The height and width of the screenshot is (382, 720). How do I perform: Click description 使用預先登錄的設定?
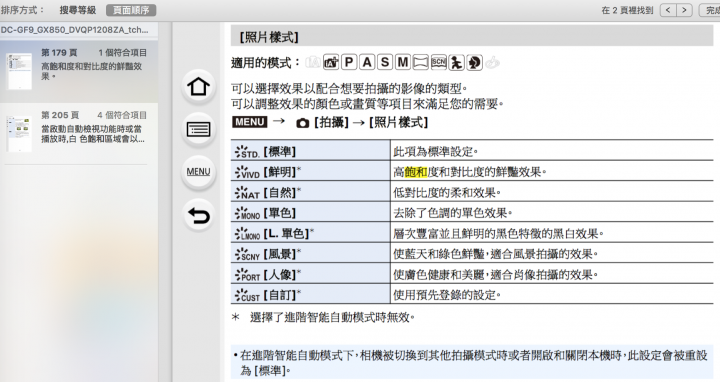[x=447, y=295]
